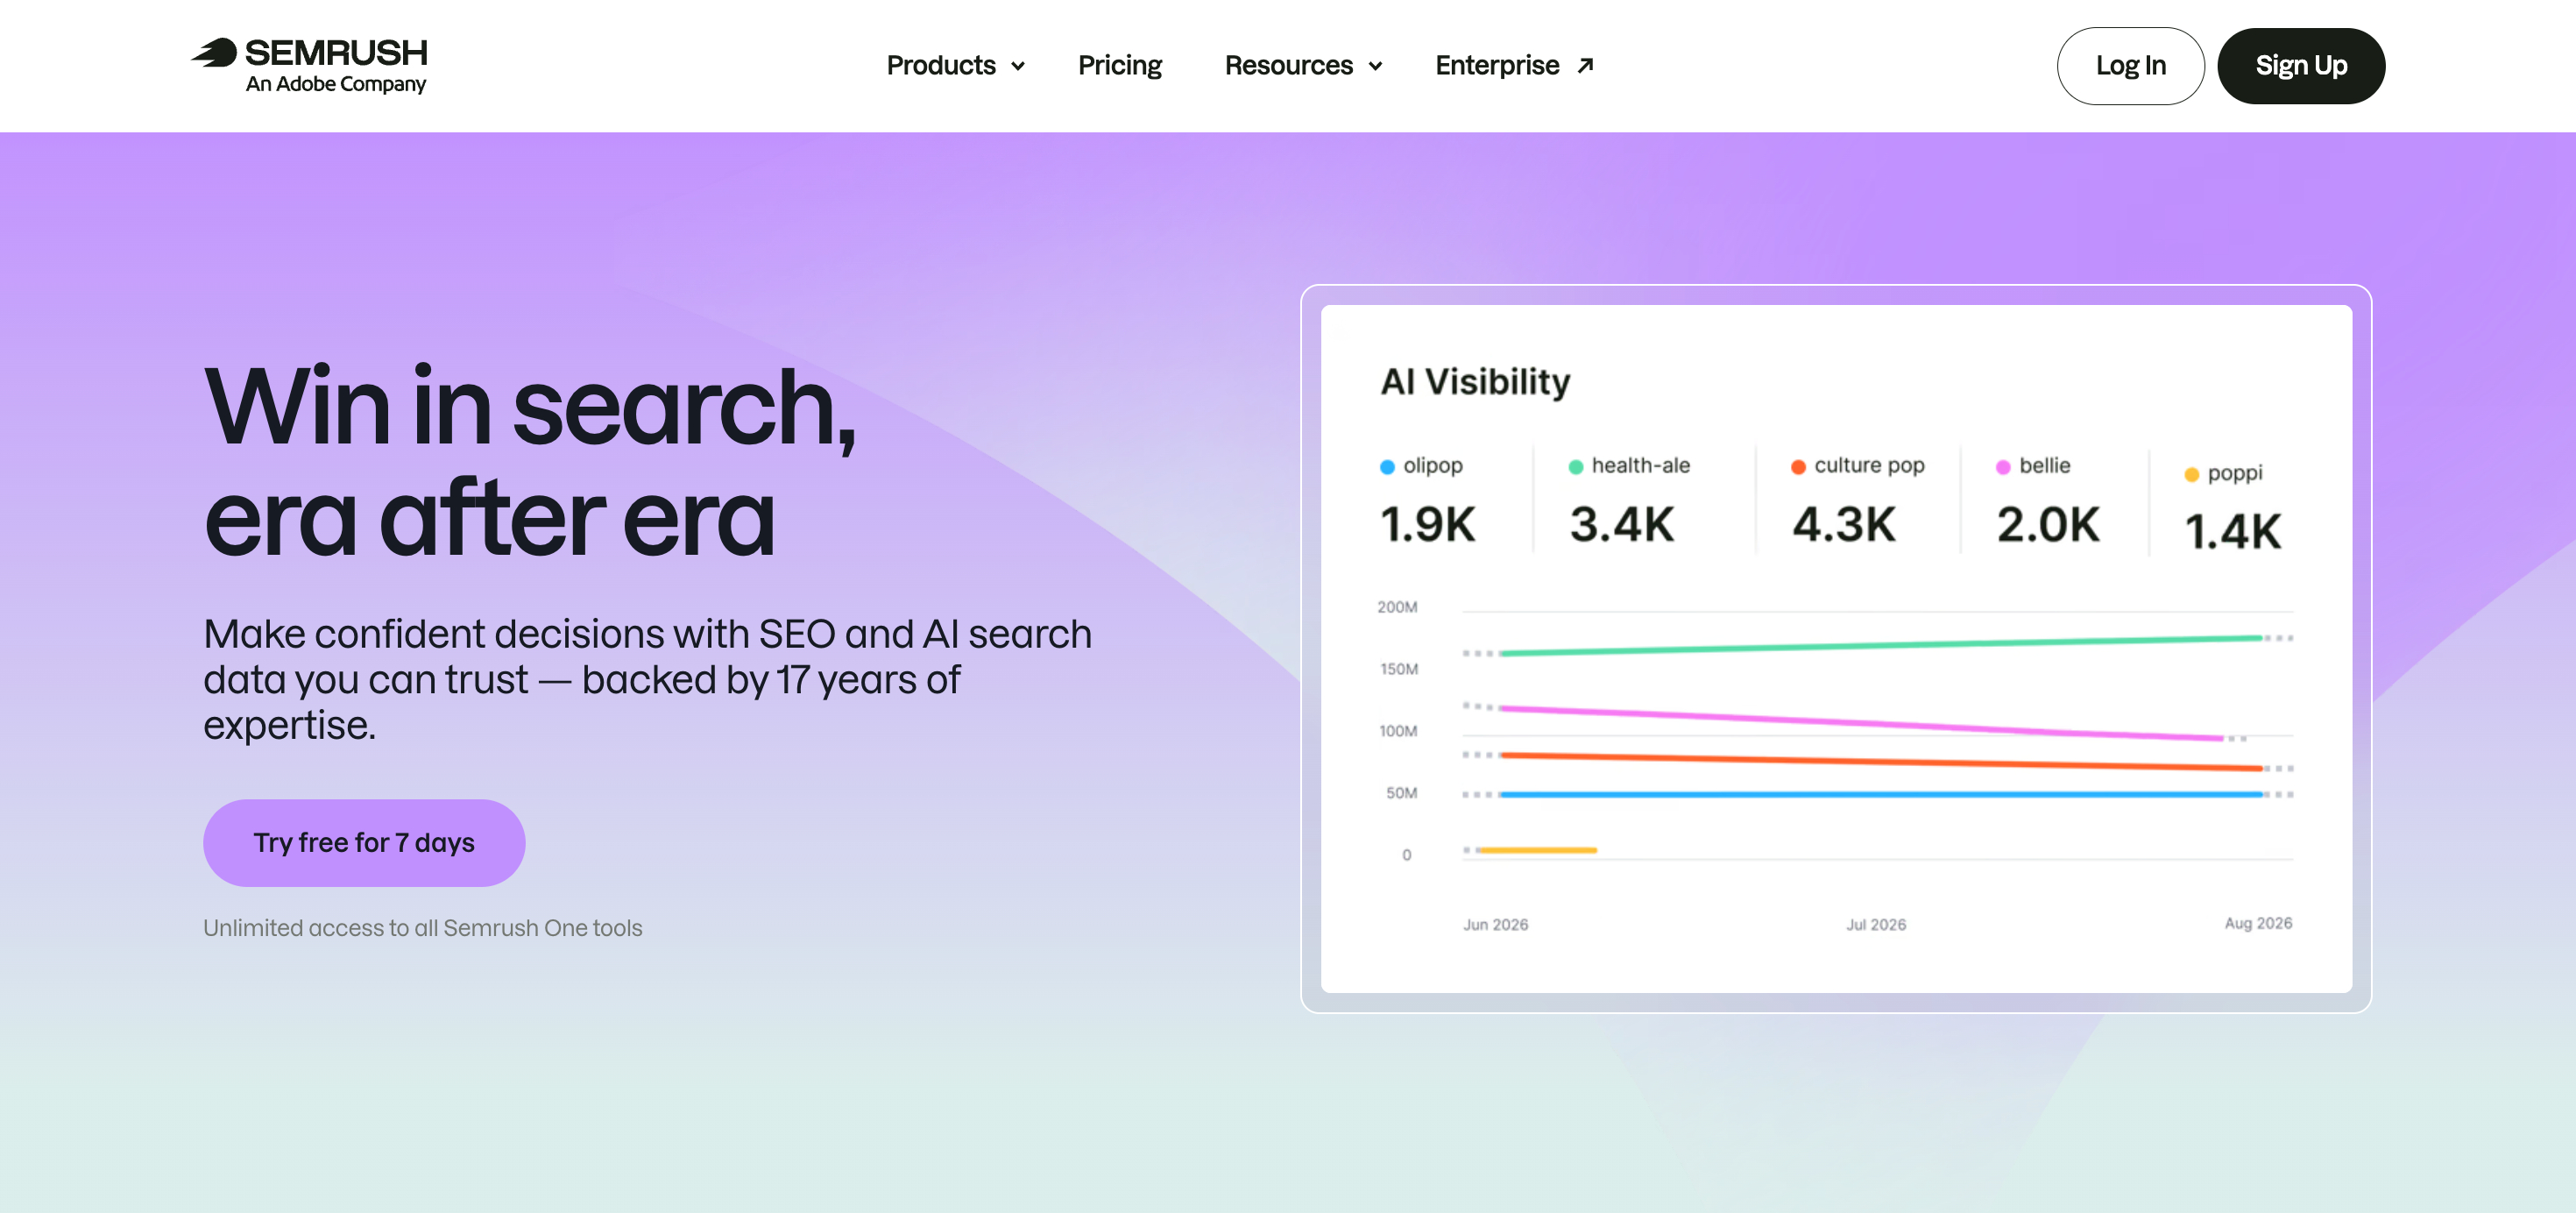Screen dimensions: 2576x1213
Task: Click the 50M axis label
Action: 1401,793
